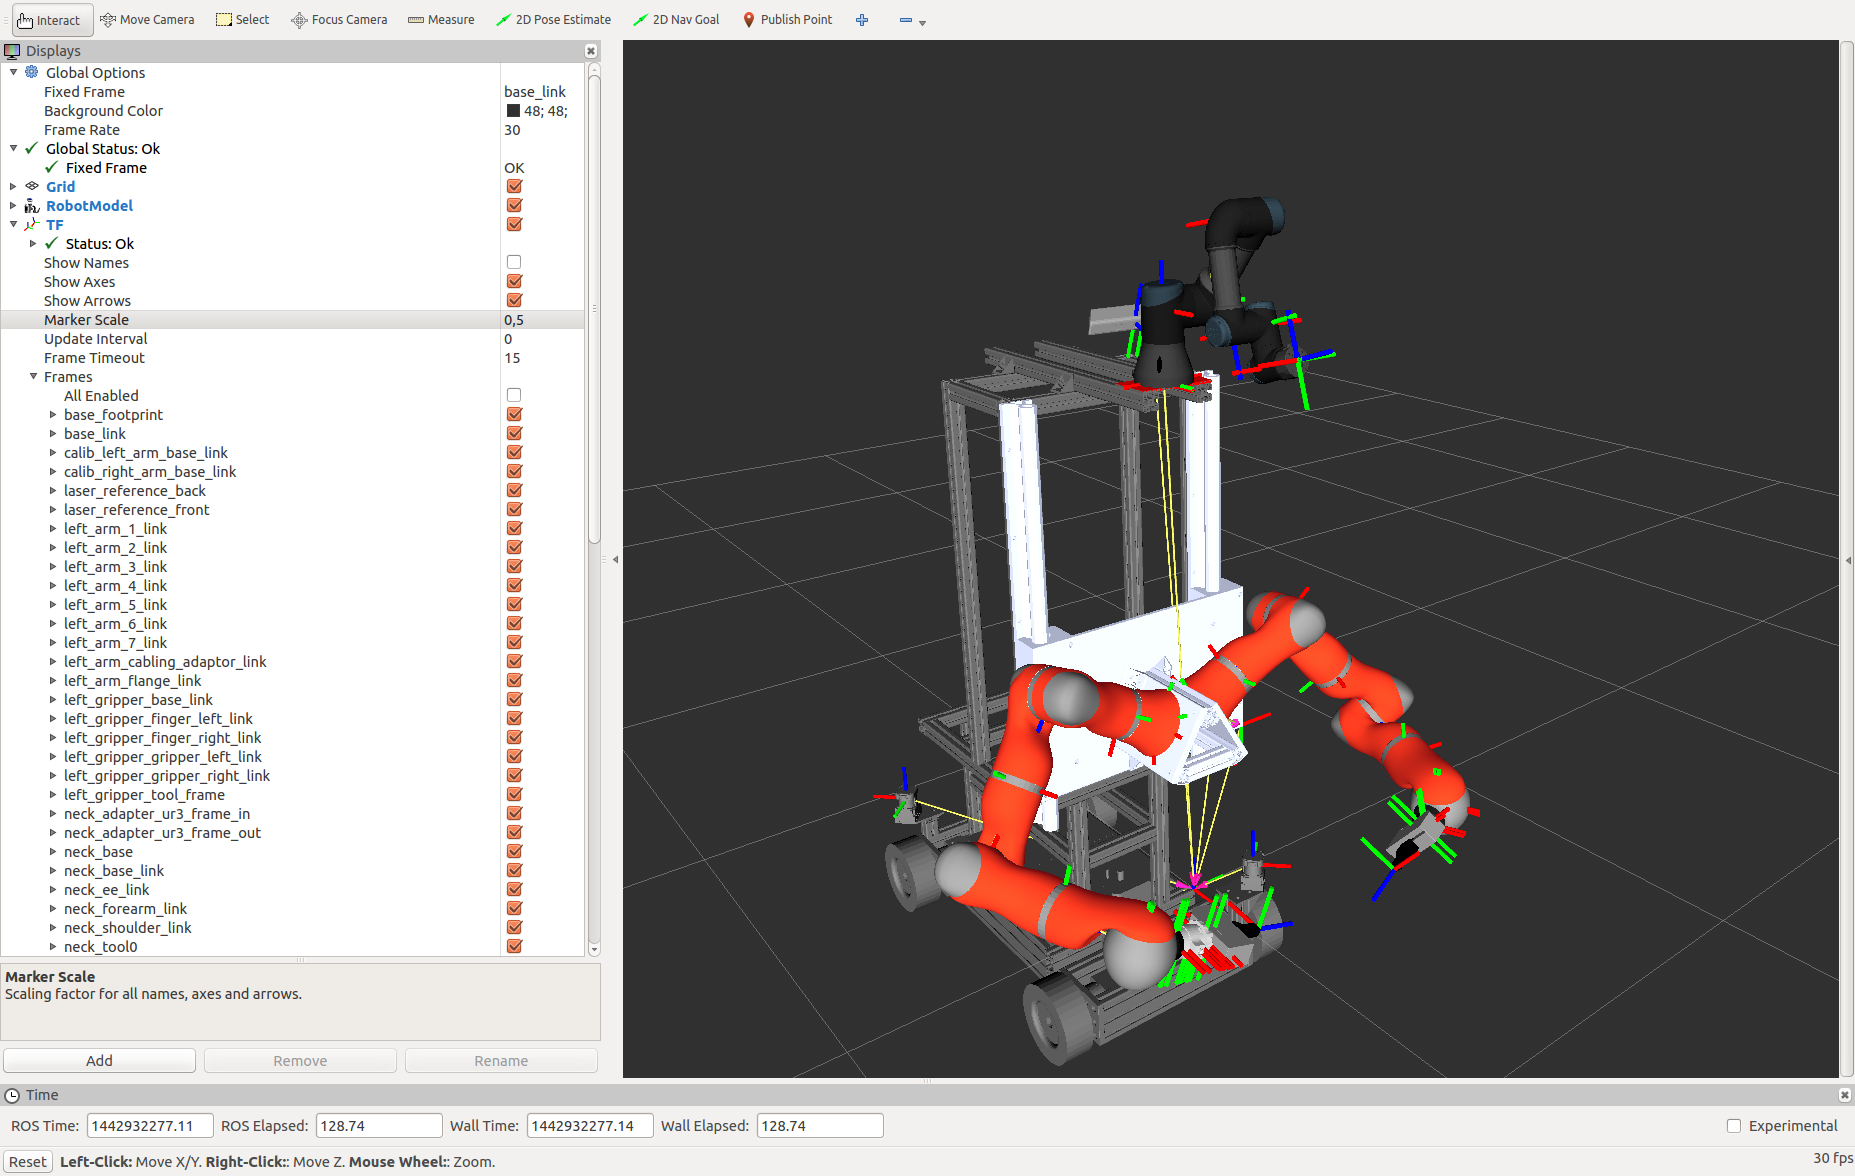Select the Publish Point tool
The width and height of the screenshot is (1855, 1176).
[787, 20]
